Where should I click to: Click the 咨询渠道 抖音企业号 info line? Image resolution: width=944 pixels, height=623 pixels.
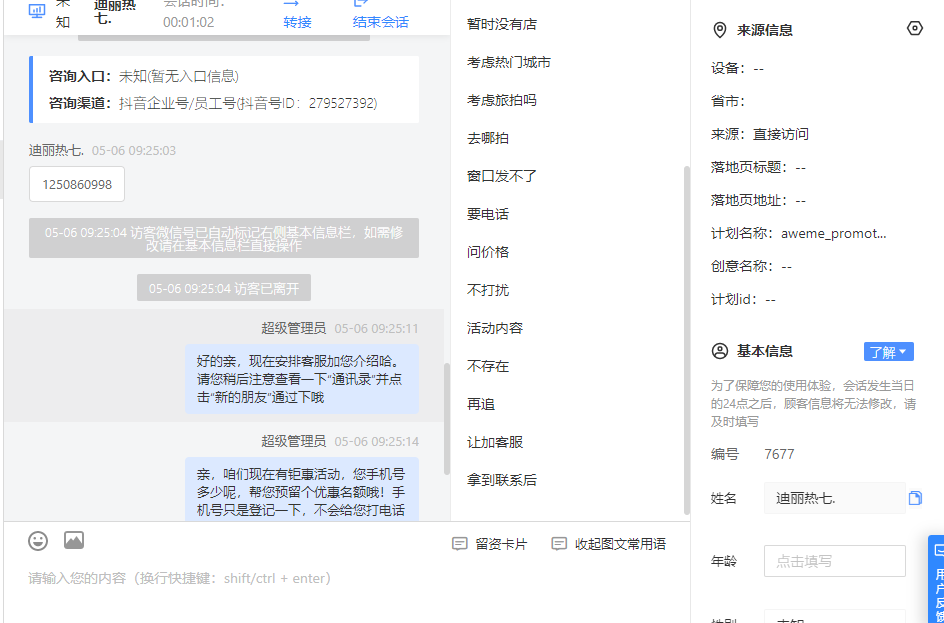point(213,103)
